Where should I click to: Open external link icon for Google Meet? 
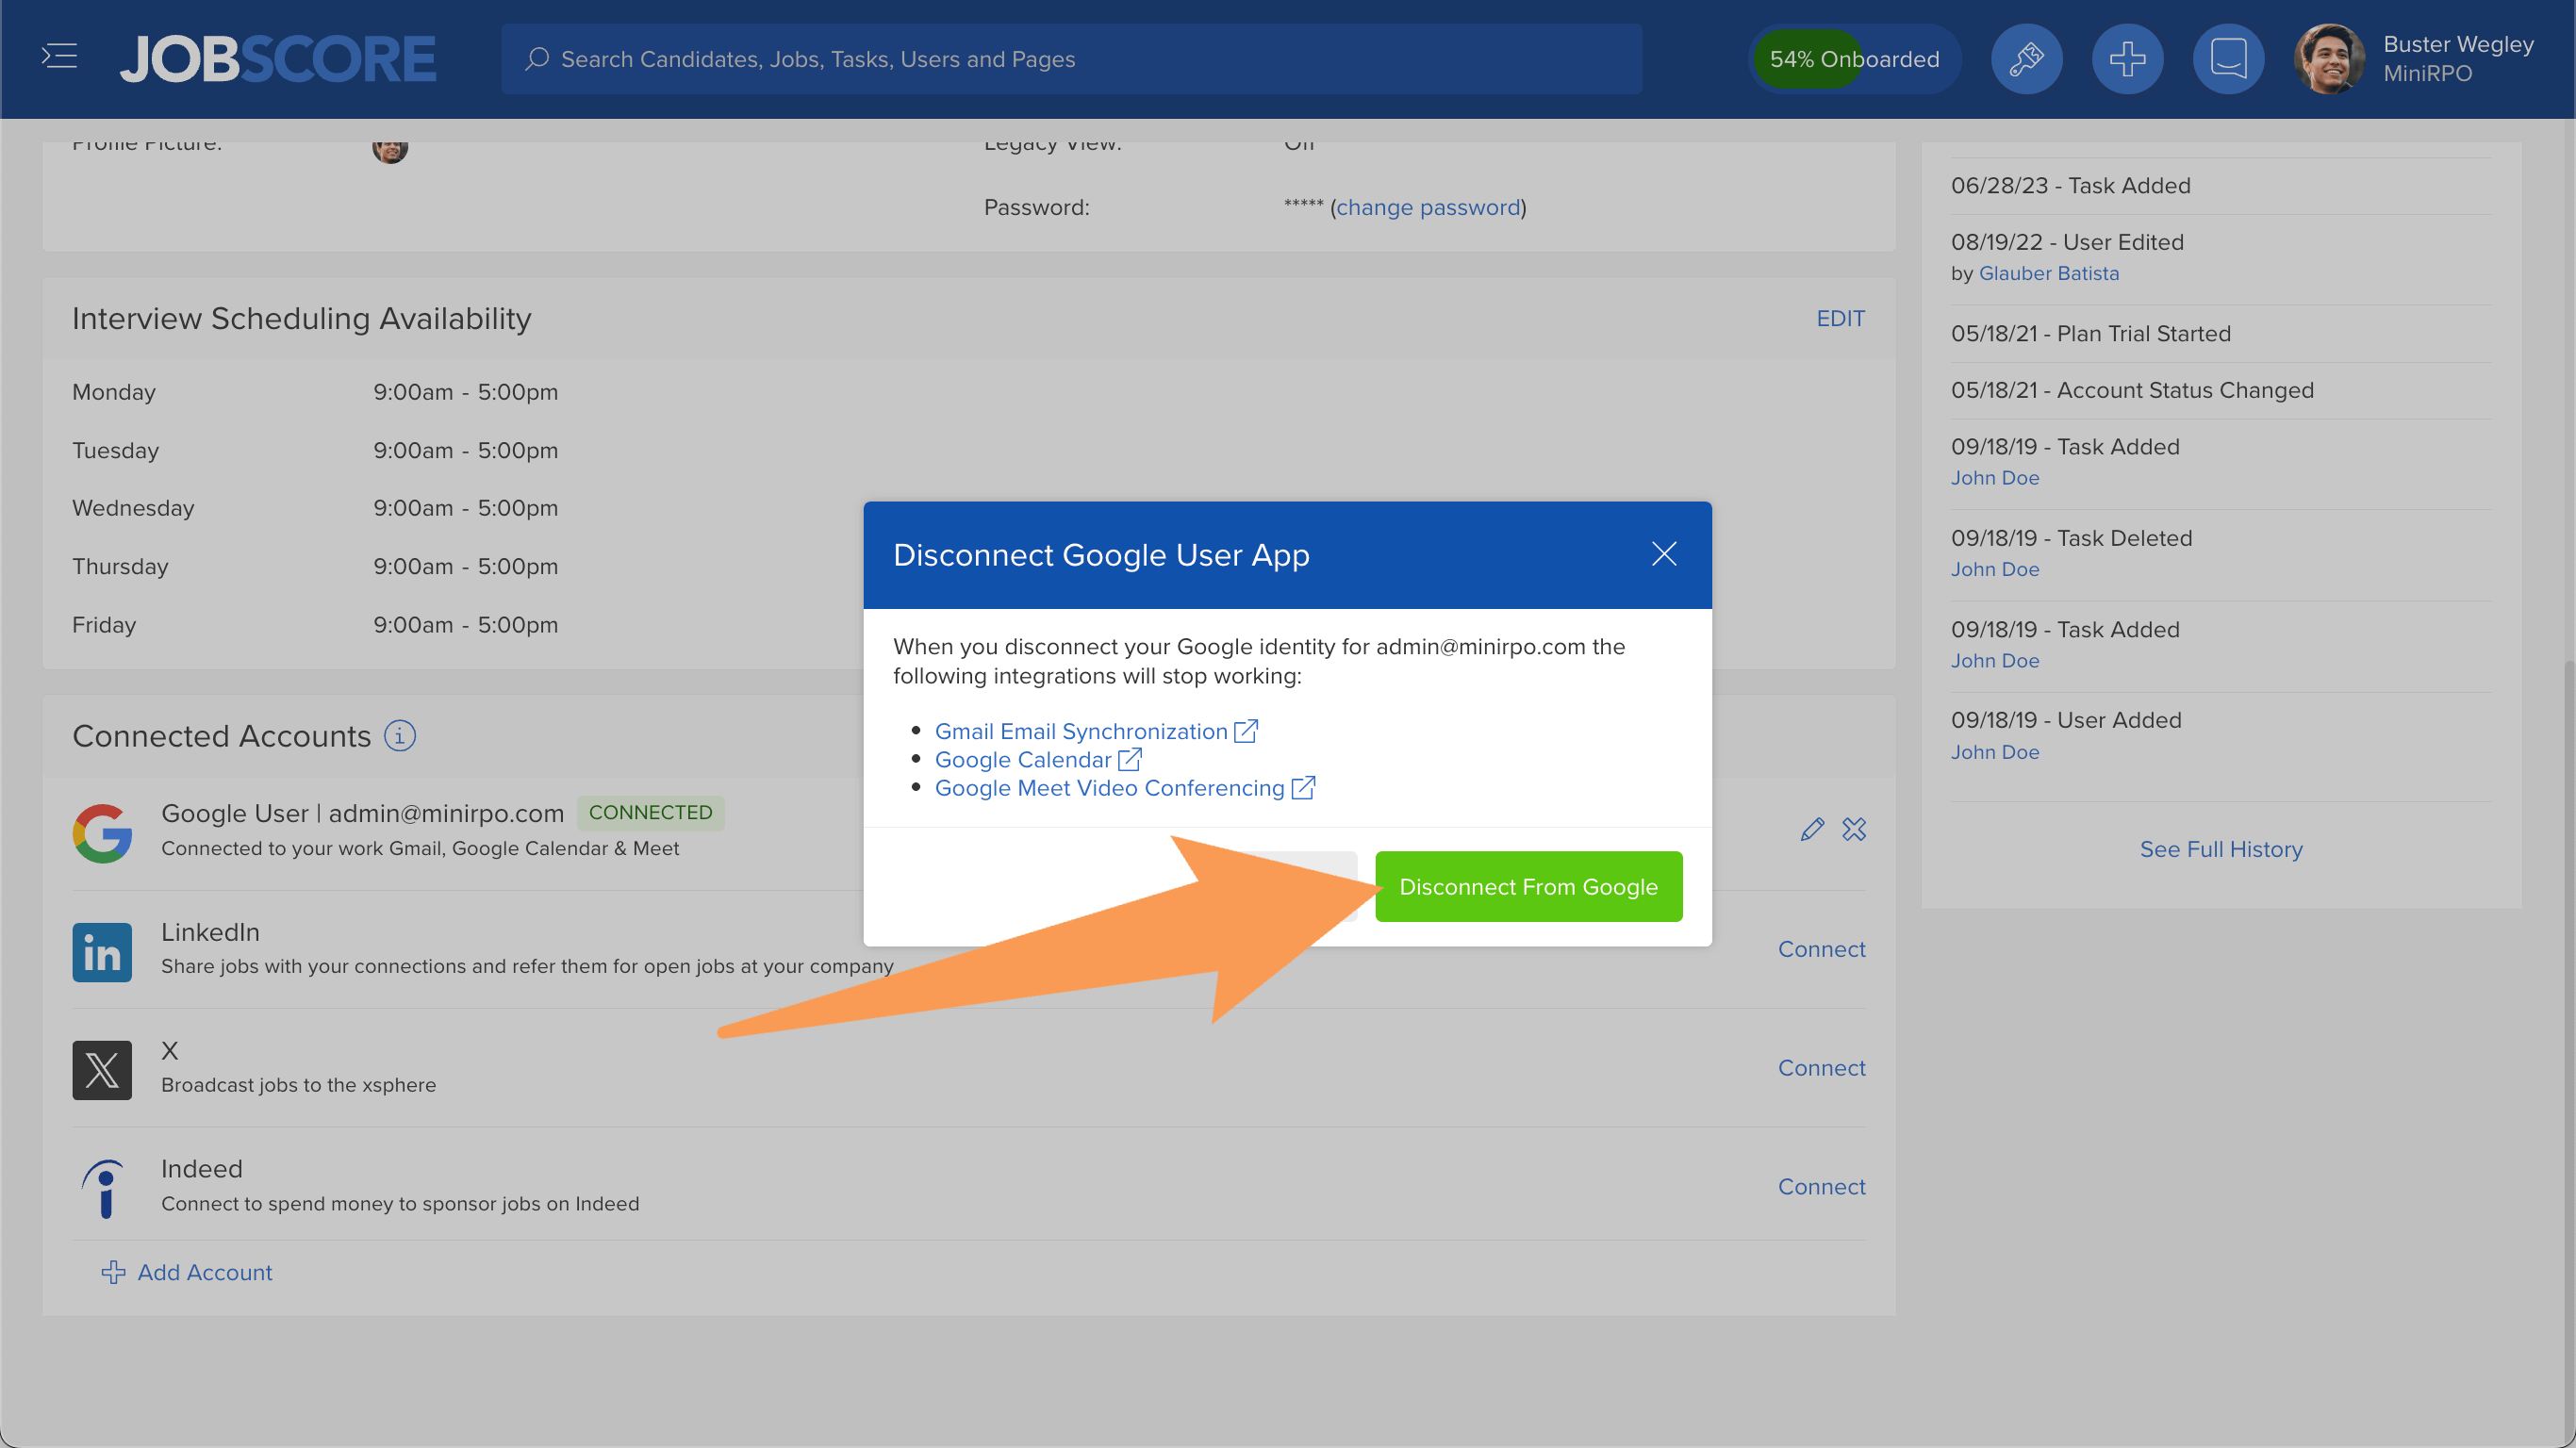[1303, 788]
